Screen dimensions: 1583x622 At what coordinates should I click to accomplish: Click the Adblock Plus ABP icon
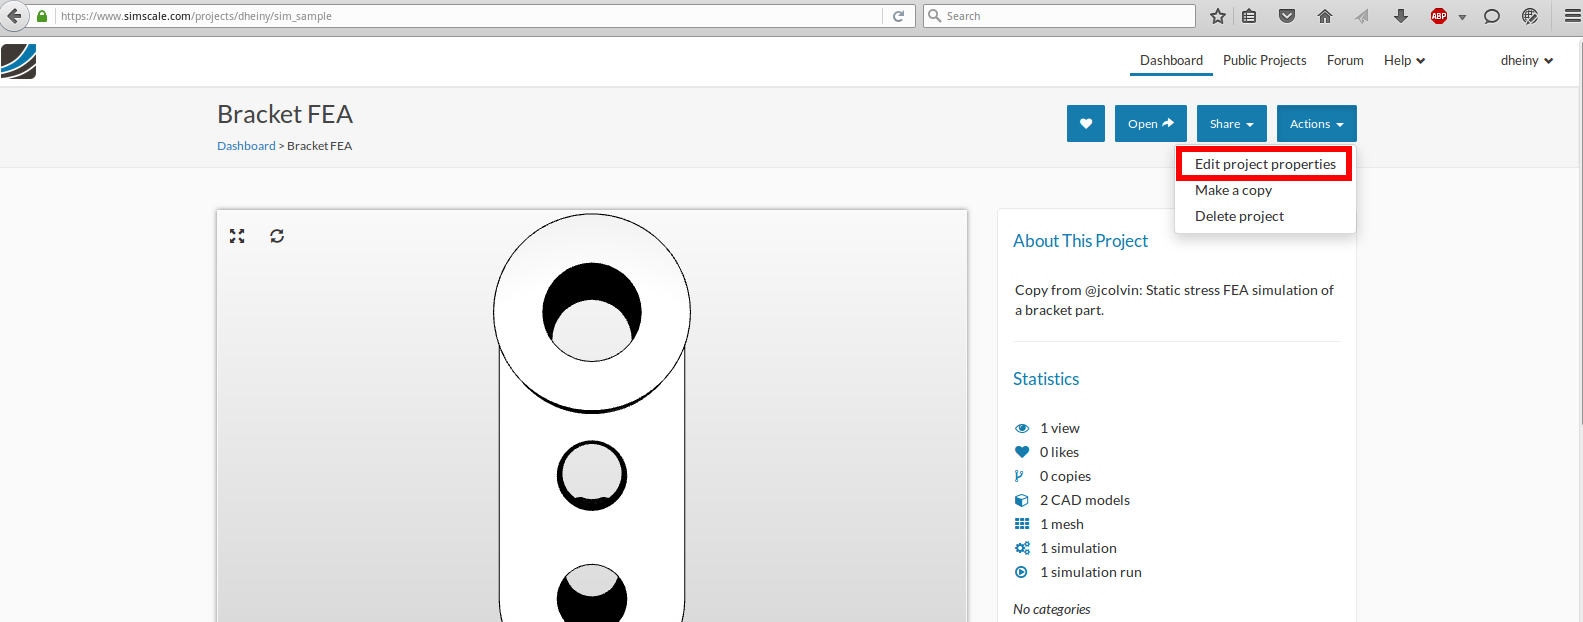pyautogui.click(x=1439, y=16)
